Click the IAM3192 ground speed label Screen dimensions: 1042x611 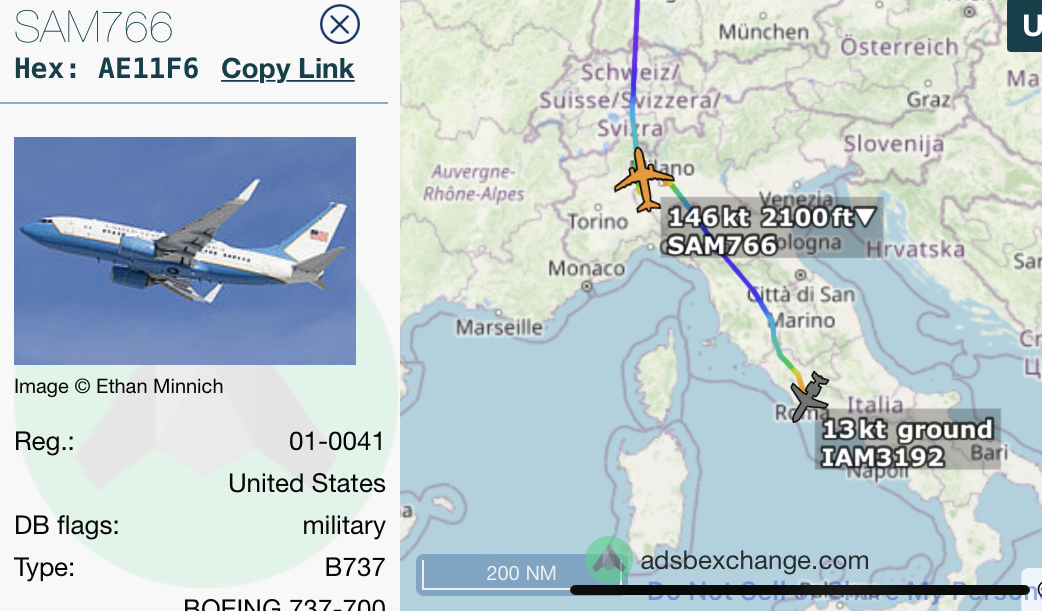tap(907, 429)
